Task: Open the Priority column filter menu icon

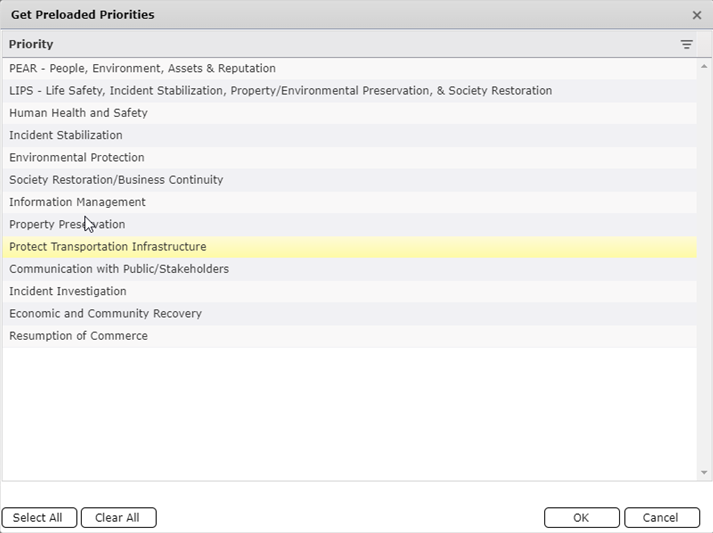Action: 686,45
